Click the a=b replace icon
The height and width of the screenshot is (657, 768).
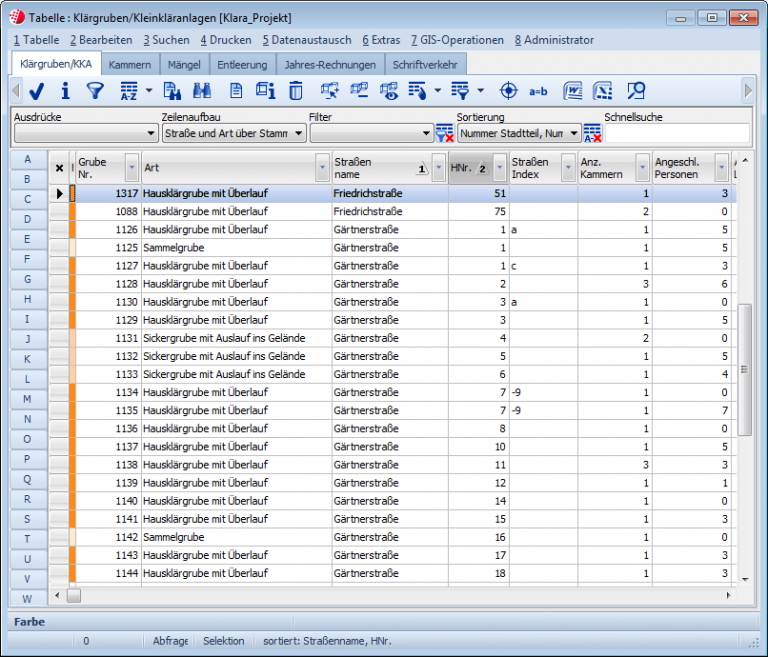(538, 91)
